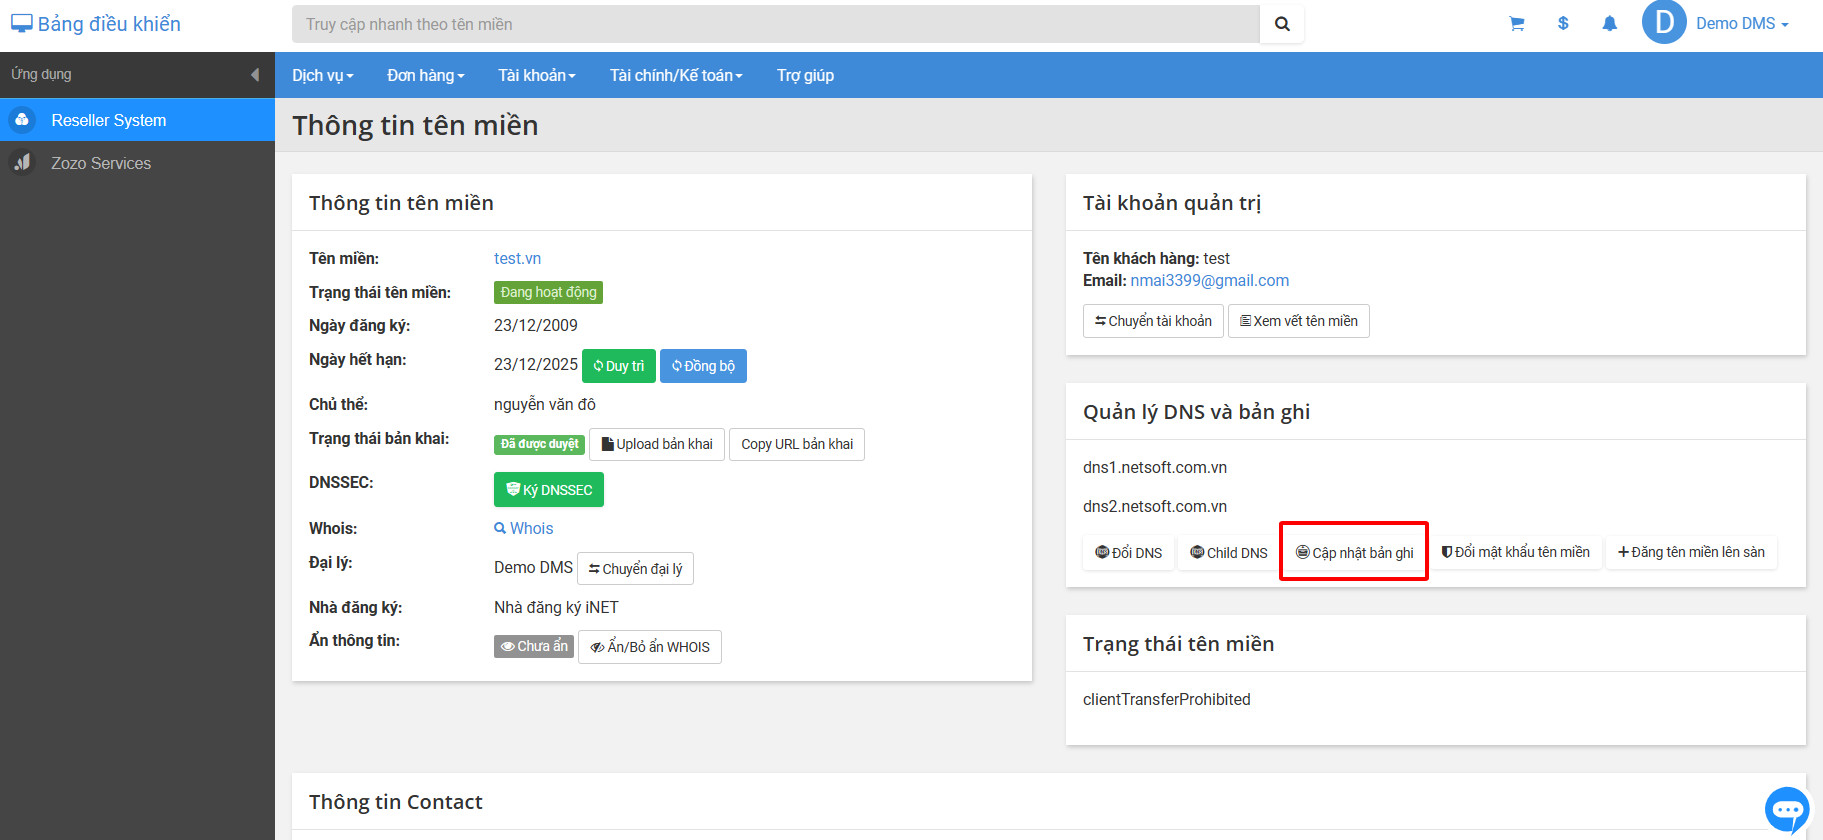Click the Đã được duyệt badge

click(539, 444)
